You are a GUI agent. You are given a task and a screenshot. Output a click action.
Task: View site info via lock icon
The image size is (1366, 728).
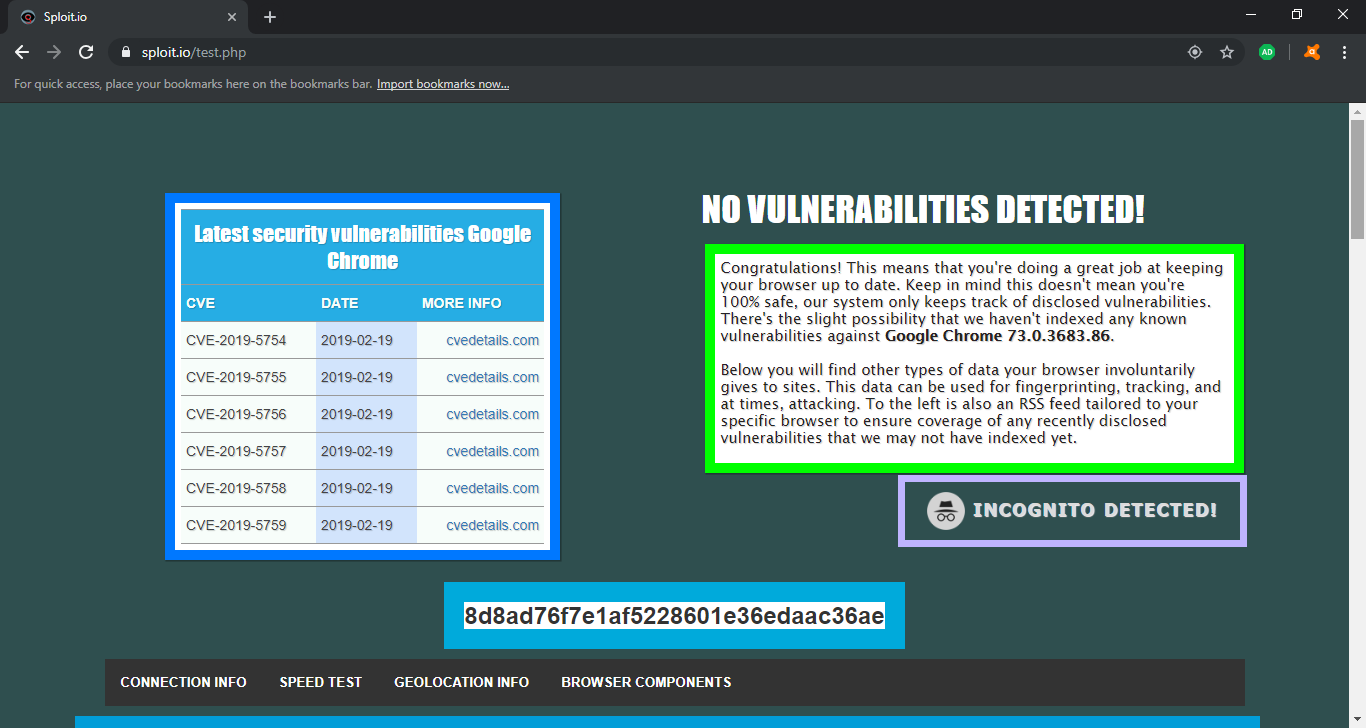pos(126,52)
